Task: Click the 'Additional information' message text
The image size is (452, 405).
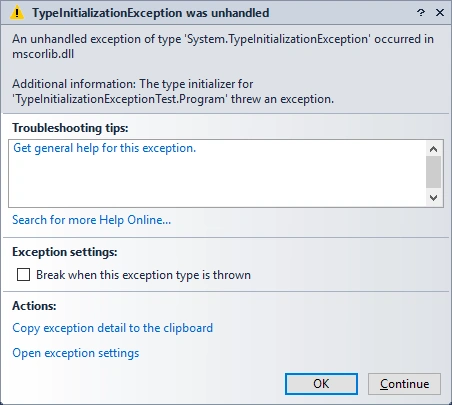Action: (x=173, y=91)
